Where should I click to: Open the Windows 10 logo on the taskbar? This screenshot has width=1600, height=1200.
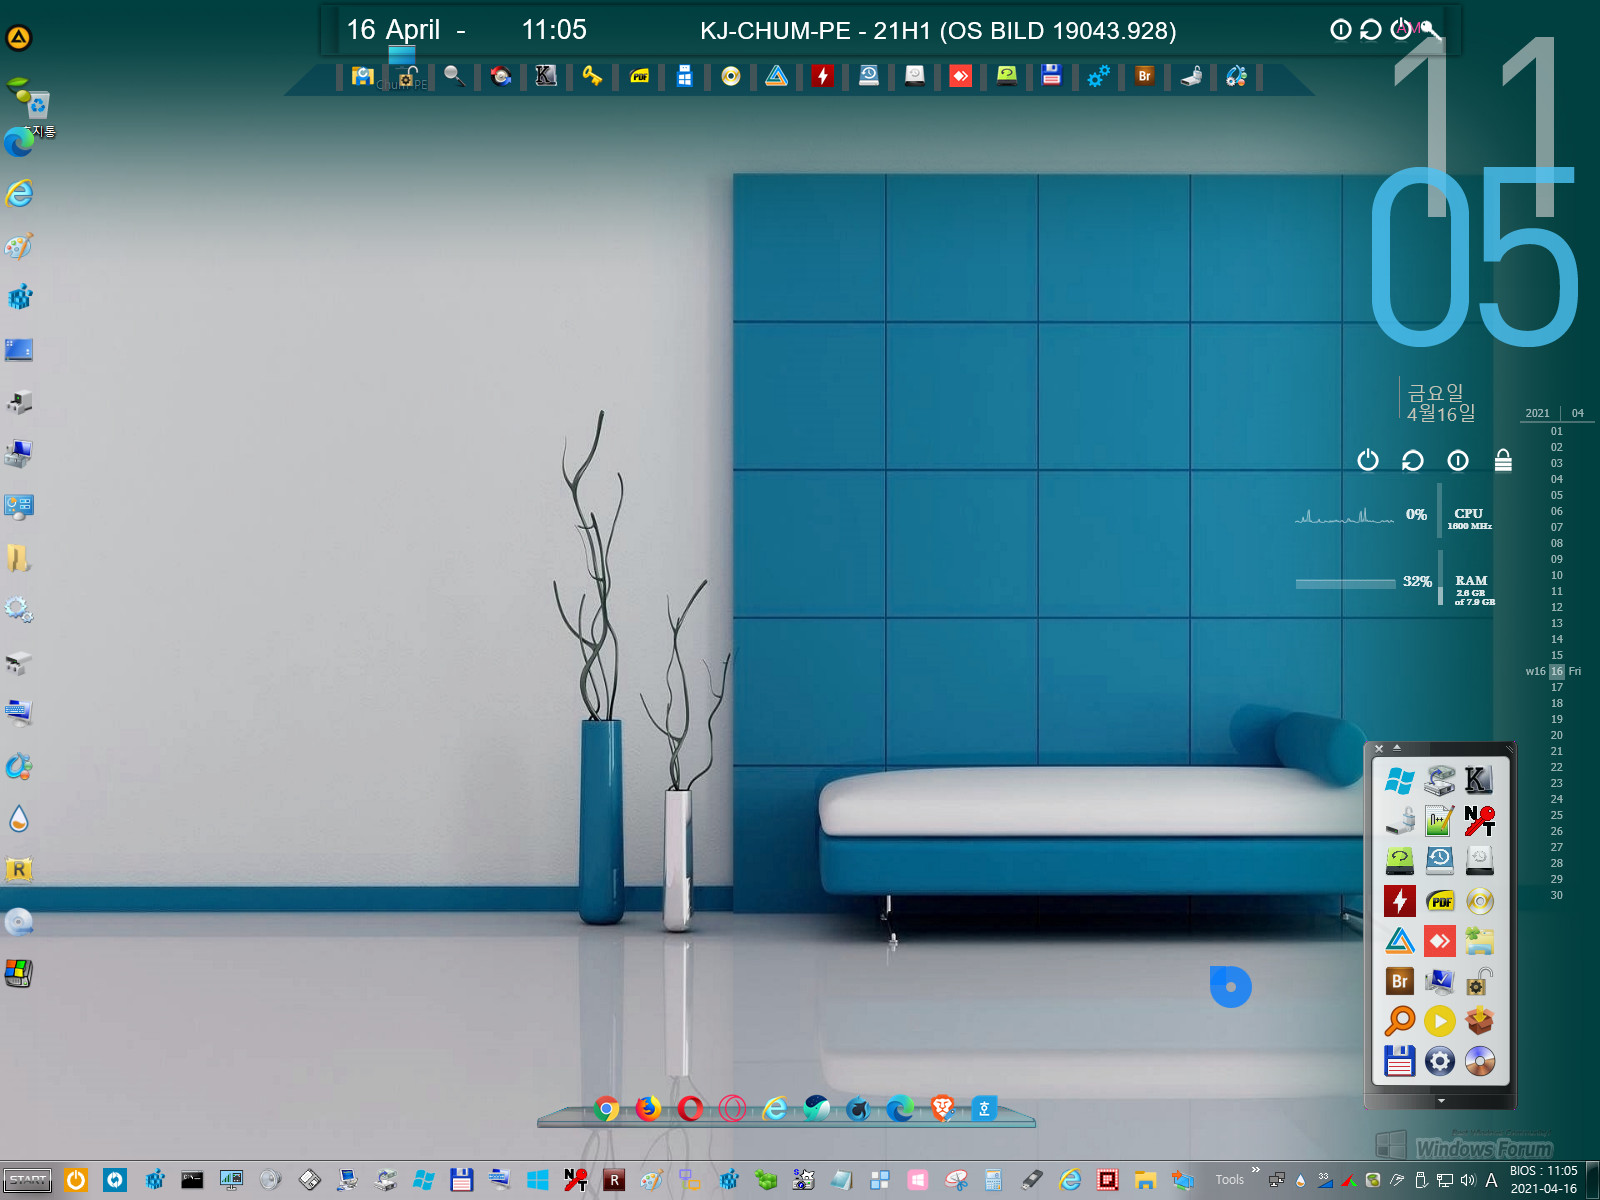(x=538, y=1180)
